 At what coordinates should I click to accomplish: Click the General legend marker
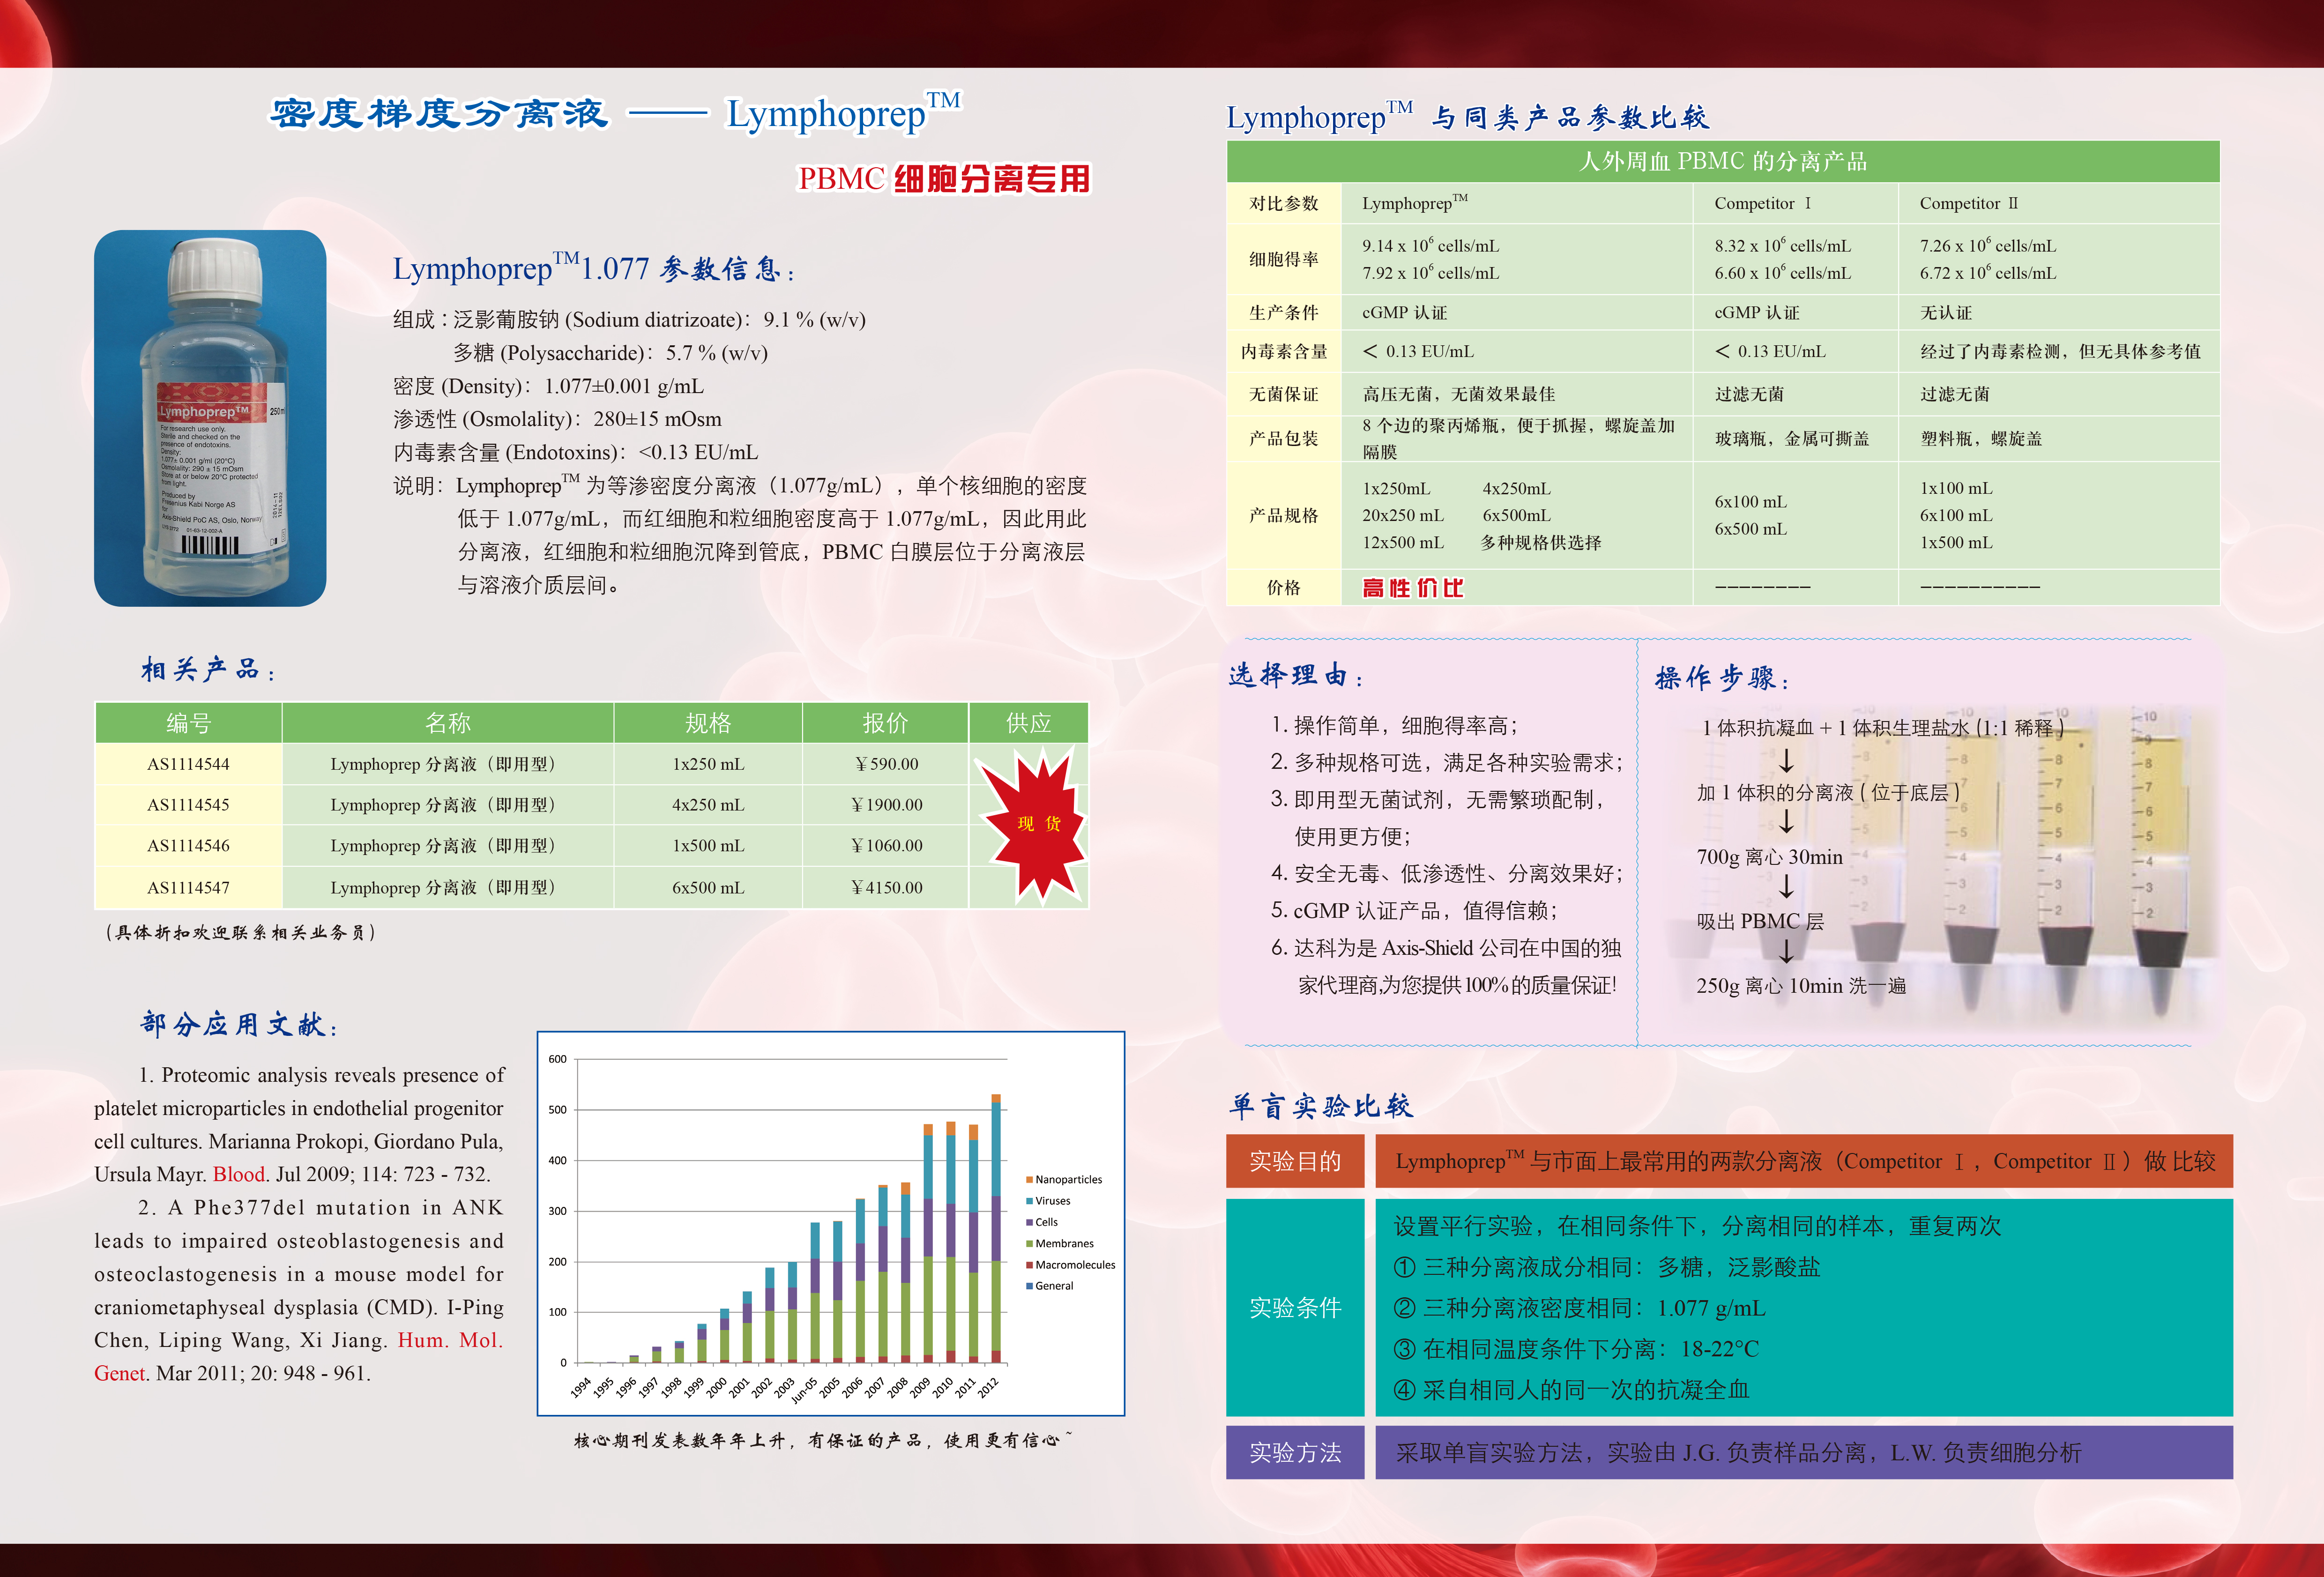pyautogui.click(x=1029, y=1286)
